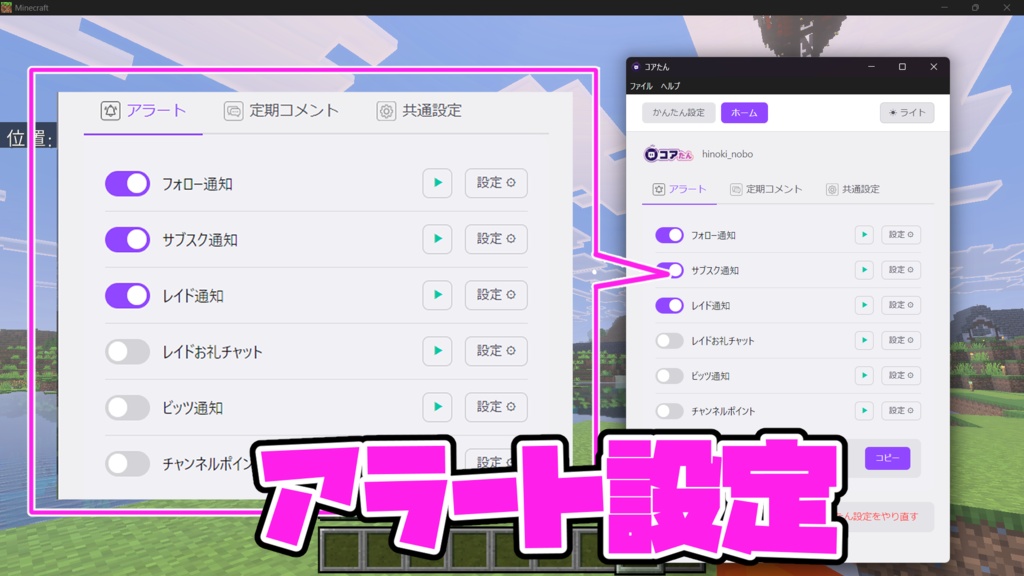Viewport: 1024px width, 576px height.
Task: Play フォロー通知 test in magnified panel
Action: pos(438,183)
